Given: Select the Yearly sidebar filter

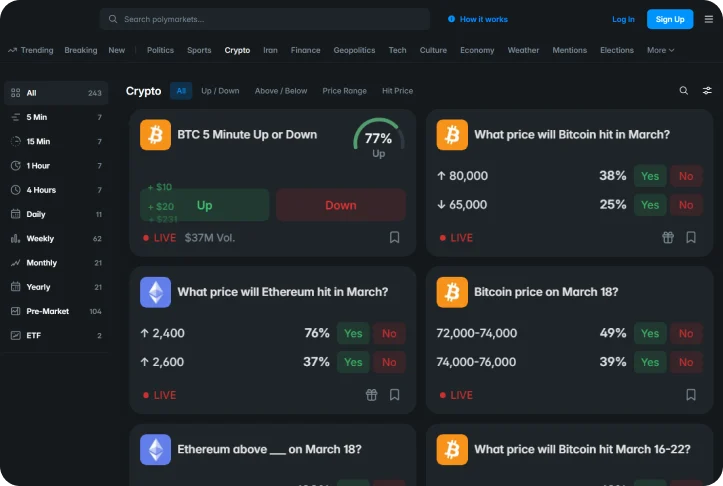Looking at the screenshot, I should click(56, 287).
